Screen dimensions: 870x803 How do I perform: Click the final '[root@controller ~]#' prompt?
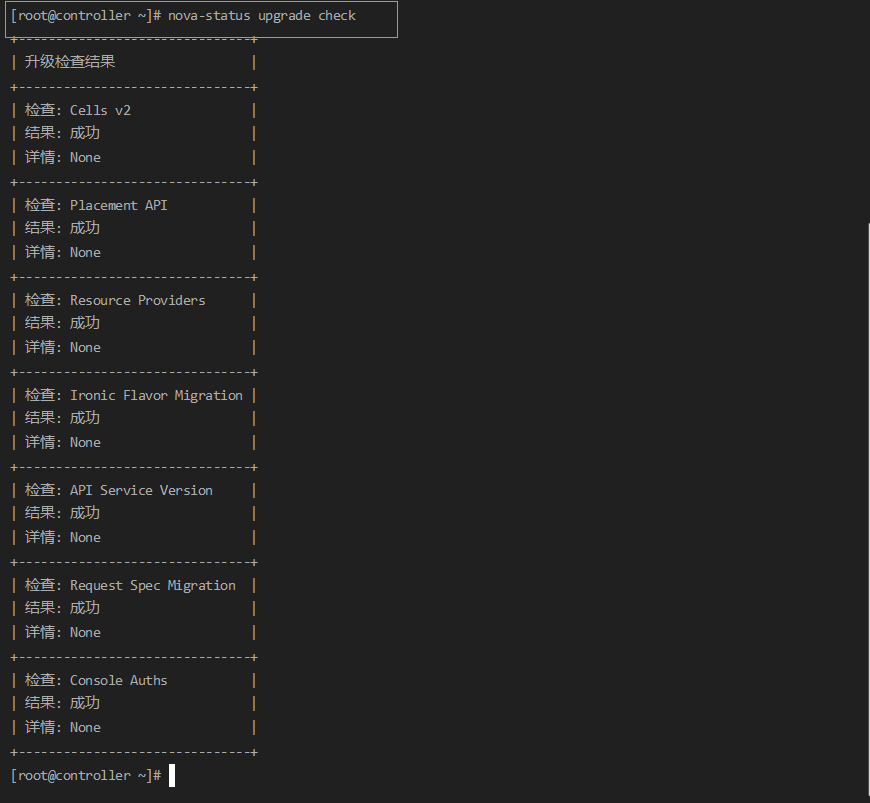tap(86, 775)
